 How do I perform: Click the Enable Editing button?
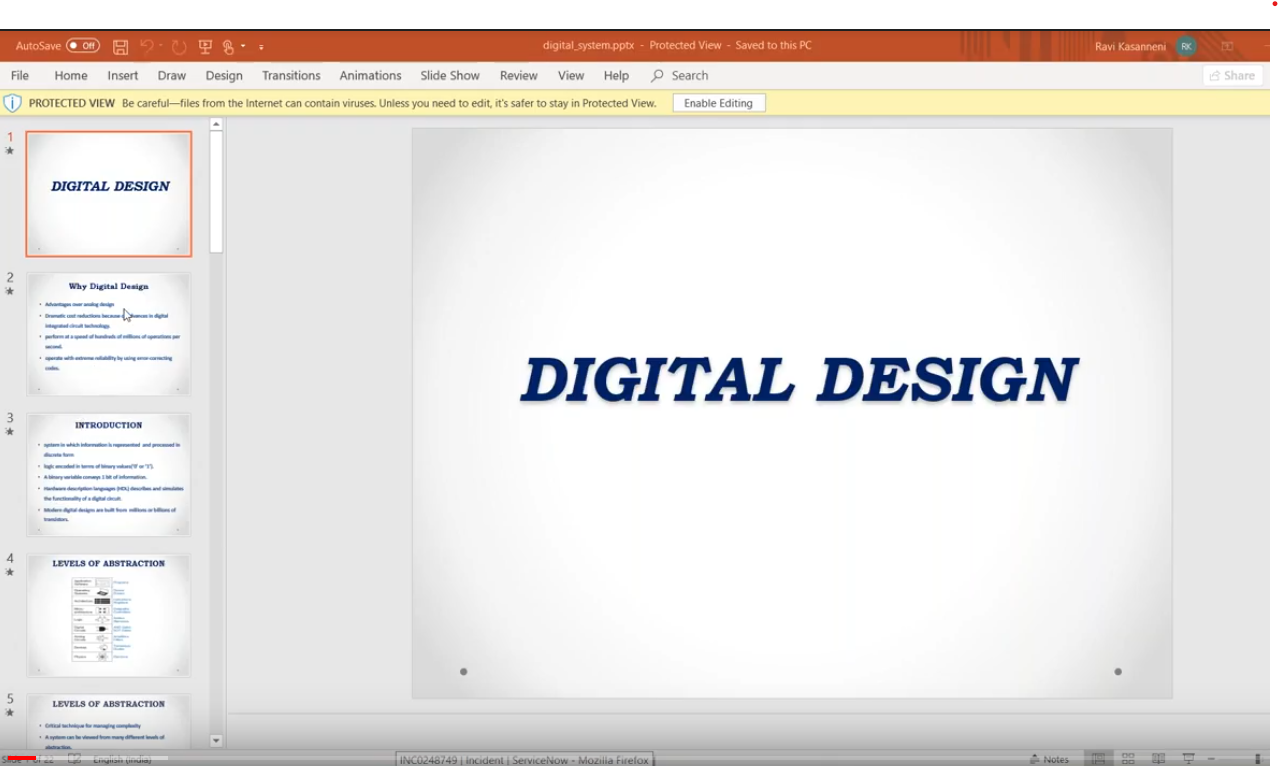click(718, 103)
